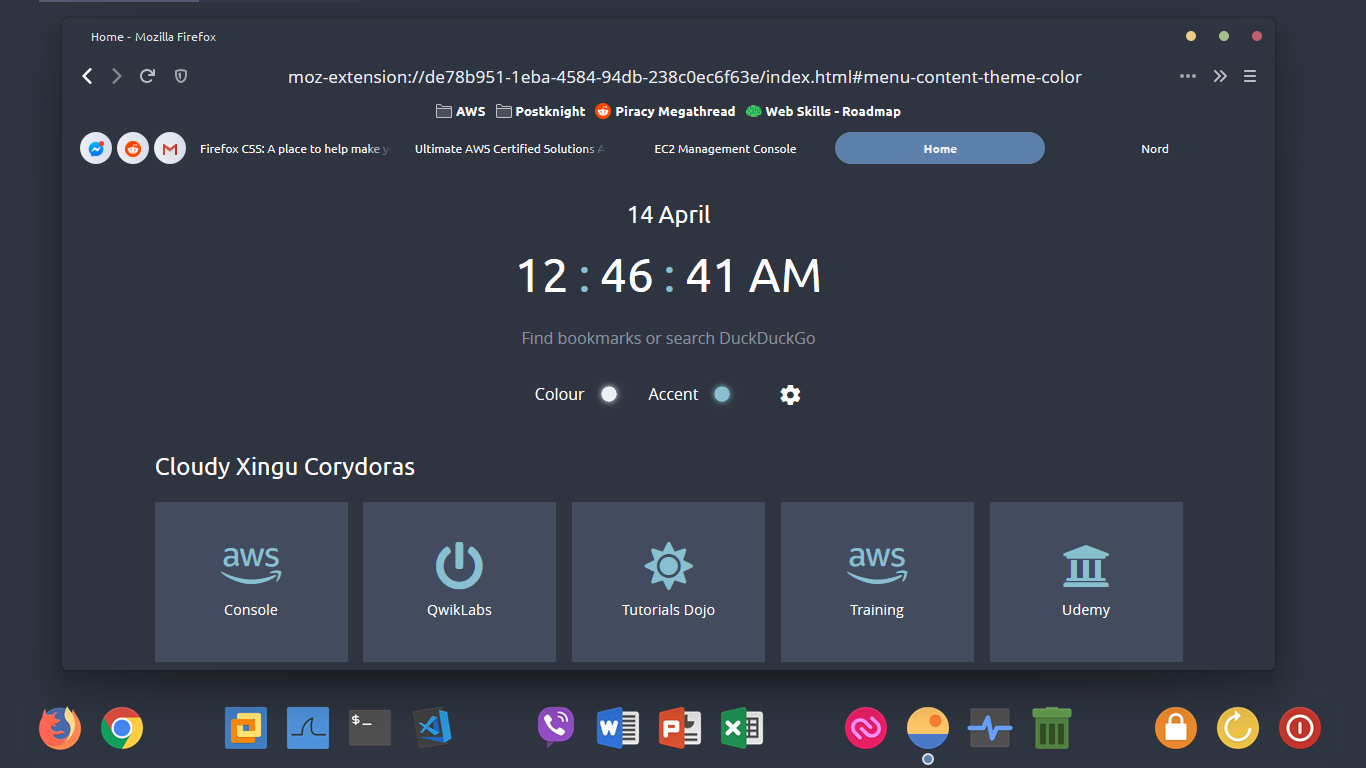Switch to the Firefox CSS tab
Screen dimensions: 1366x768
295,149
